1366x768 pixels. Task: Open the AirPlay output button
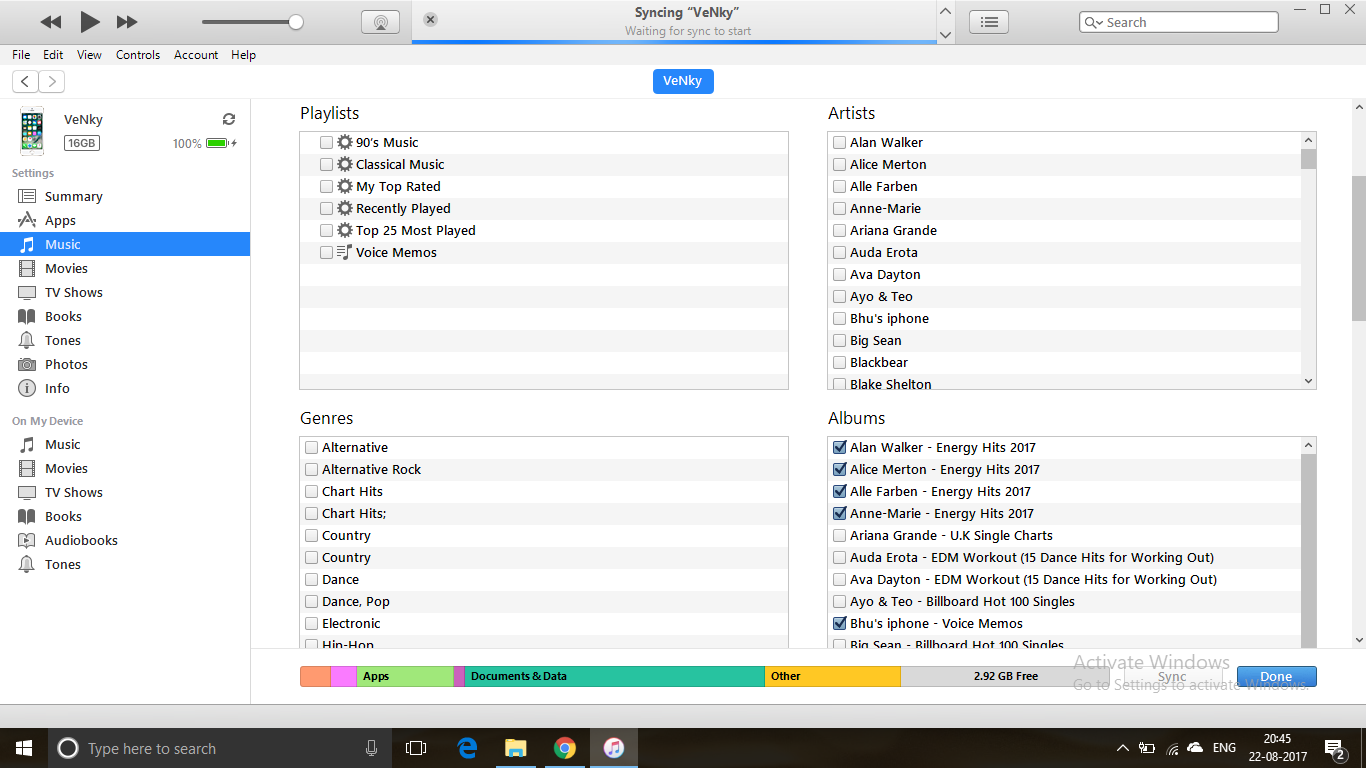pos(380,22)
